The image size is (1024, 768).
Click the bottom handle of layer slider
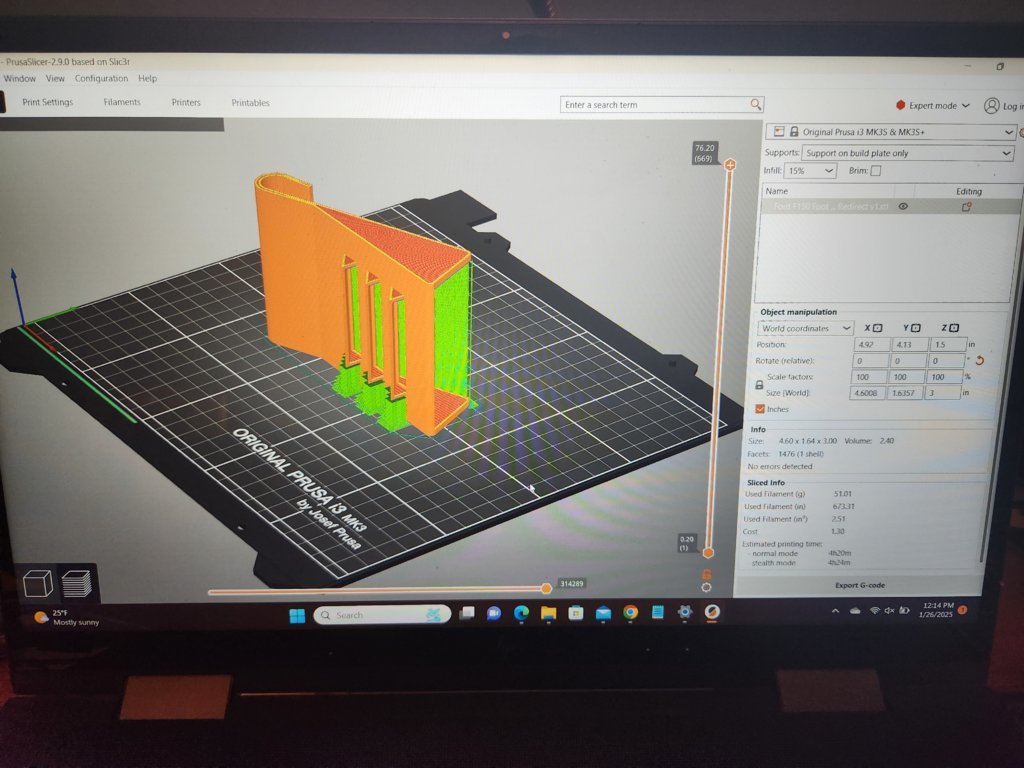pos(708,553)
